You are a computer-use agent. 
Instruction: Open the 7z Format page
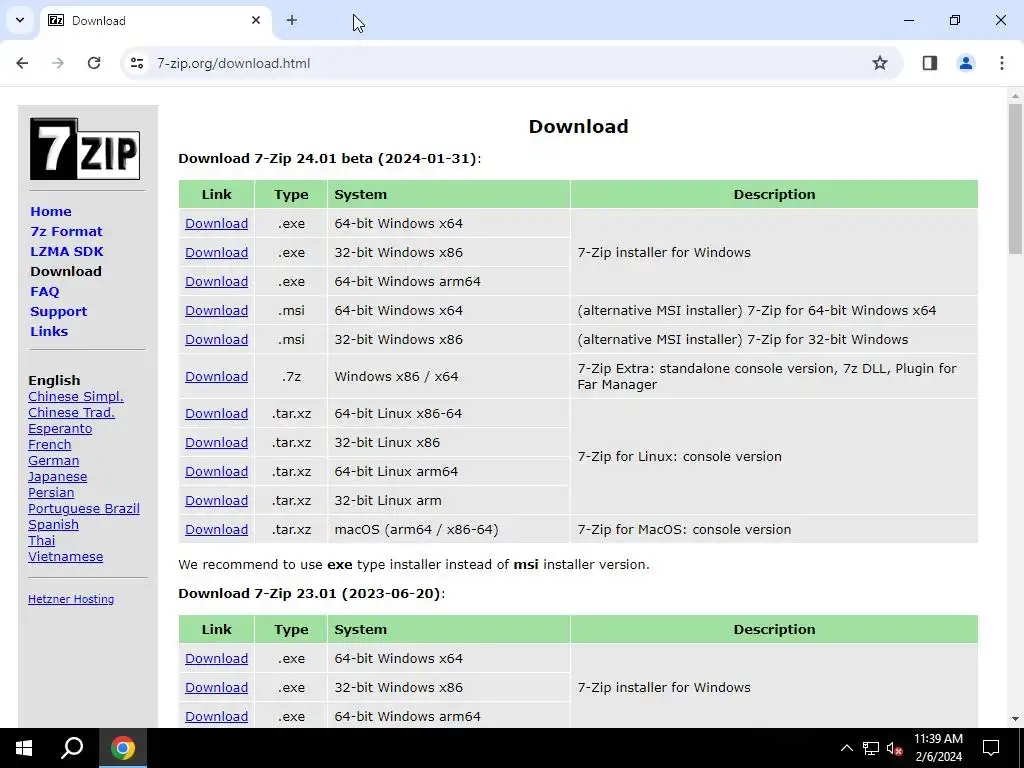click(66, 231)
